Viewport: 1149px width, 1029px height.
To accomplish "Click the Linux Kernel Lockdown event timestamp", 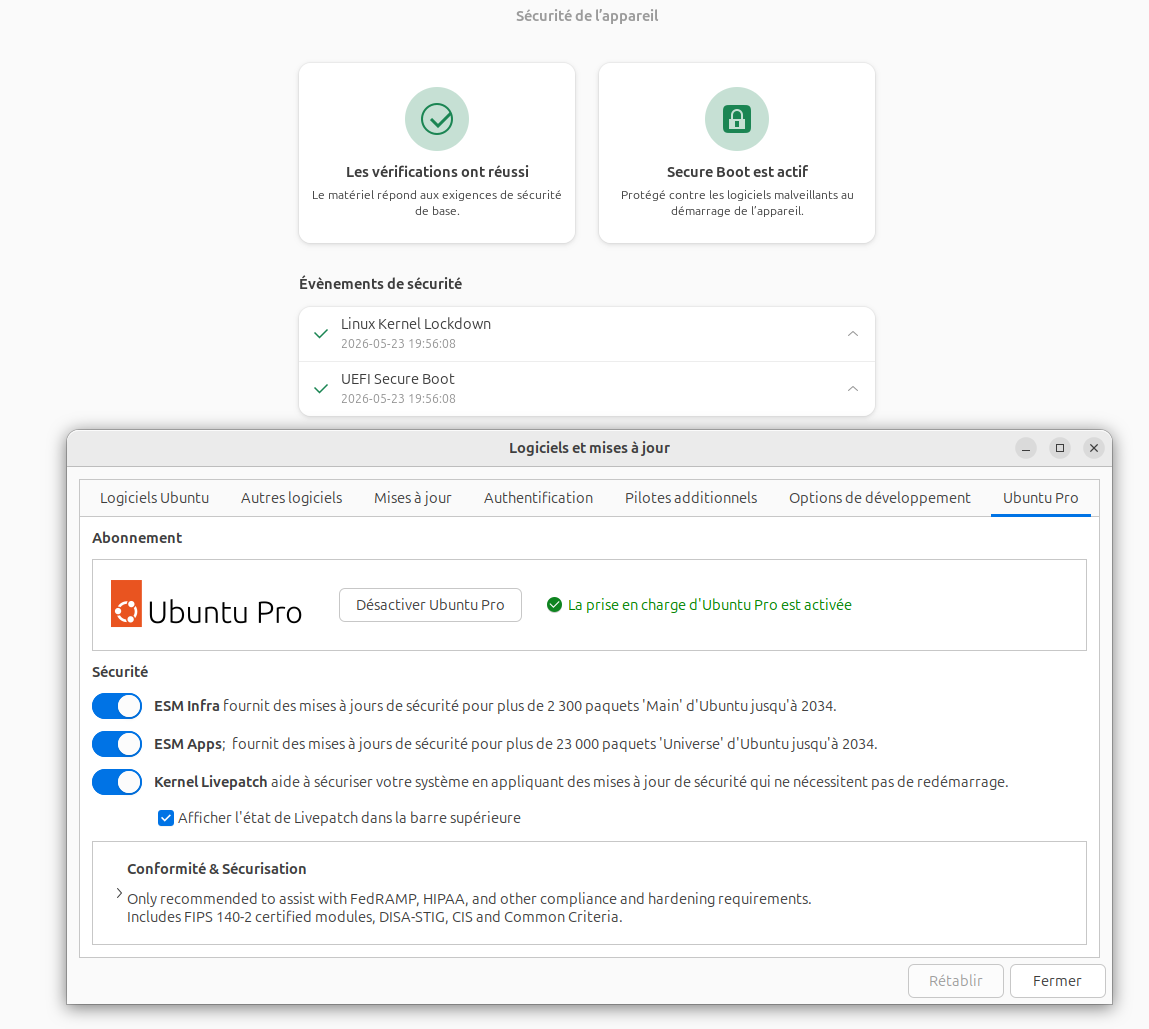I will (398, 344).
